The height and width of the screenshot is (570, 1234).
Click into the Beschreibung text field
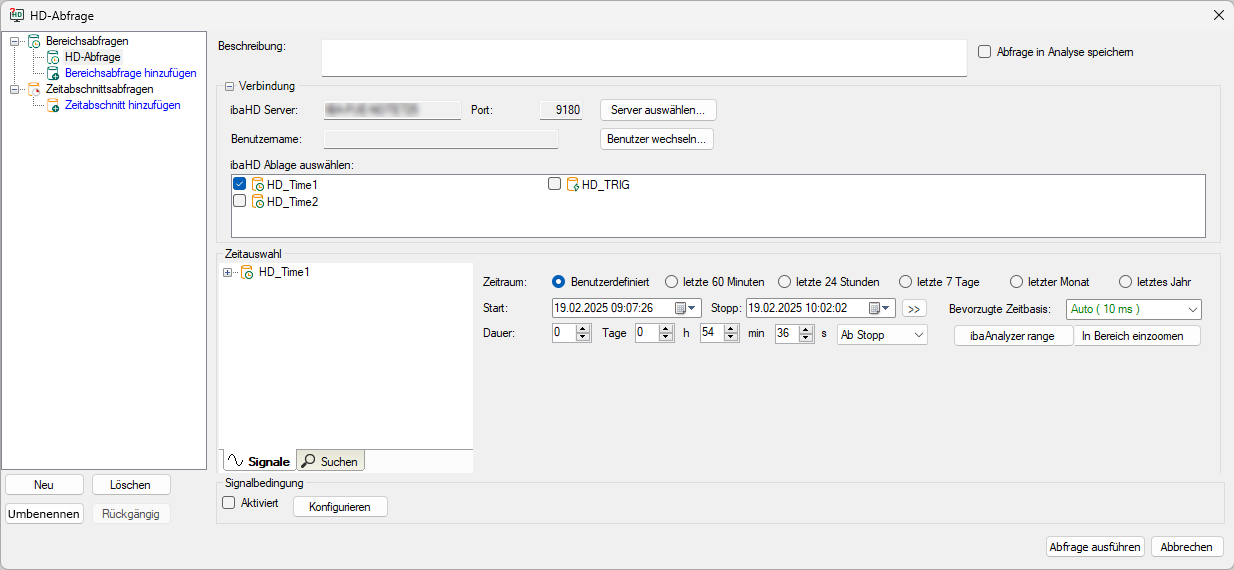(x=643, y=58)
